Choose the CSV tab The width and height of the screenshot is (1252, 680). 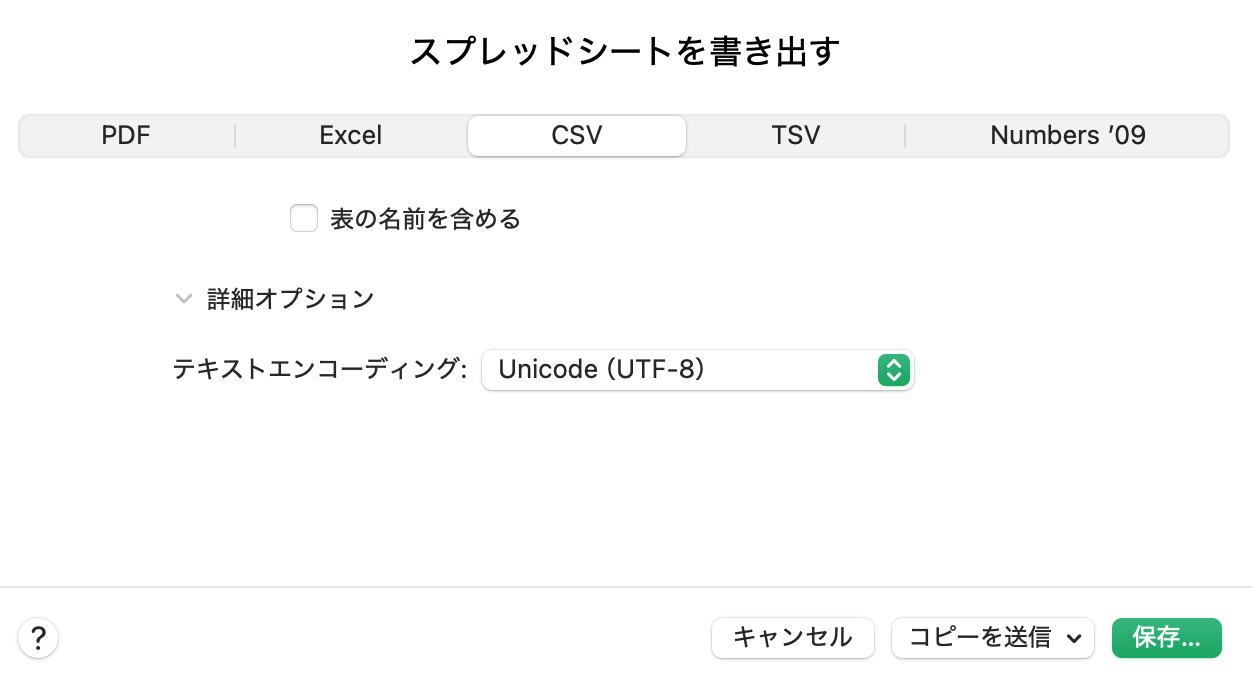[577, 136]
